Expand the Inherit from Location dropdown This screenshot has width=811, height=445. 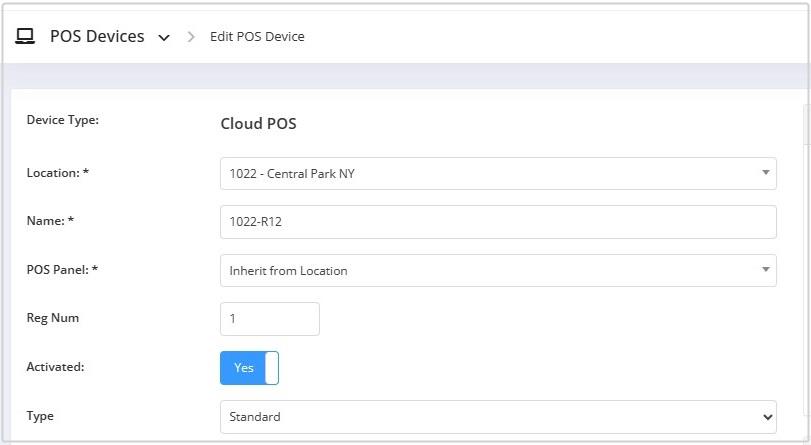(x=498, y=270)
